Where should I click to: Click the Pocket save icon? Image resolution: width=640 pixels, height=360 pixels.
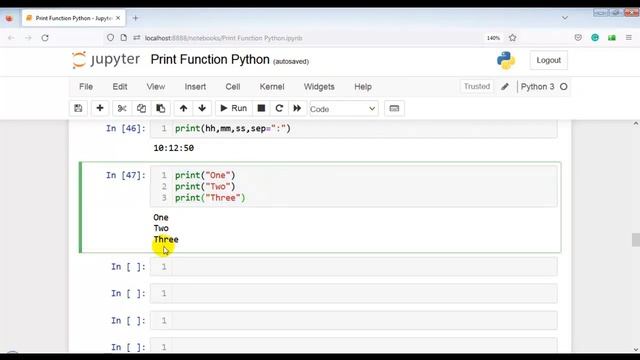(578, 38)
